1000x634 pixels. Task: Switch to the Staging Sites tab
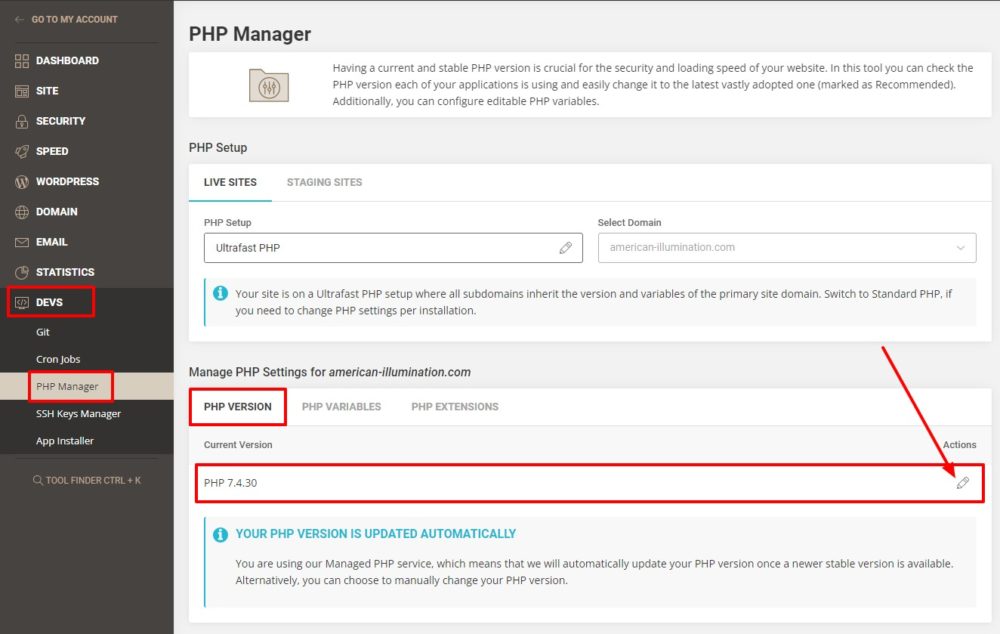pyautogui.click(x=324, y=182)
